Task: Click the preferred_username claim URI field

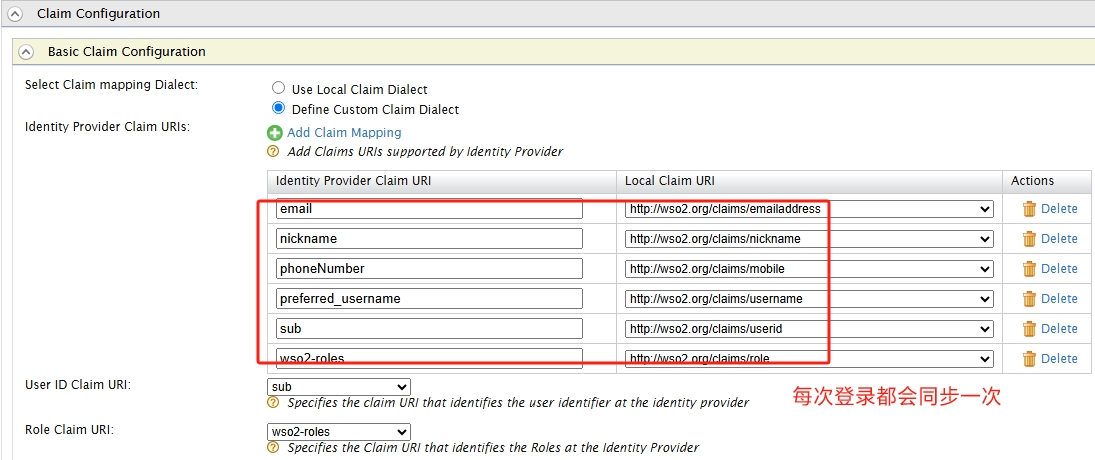Action: [429, 299]
